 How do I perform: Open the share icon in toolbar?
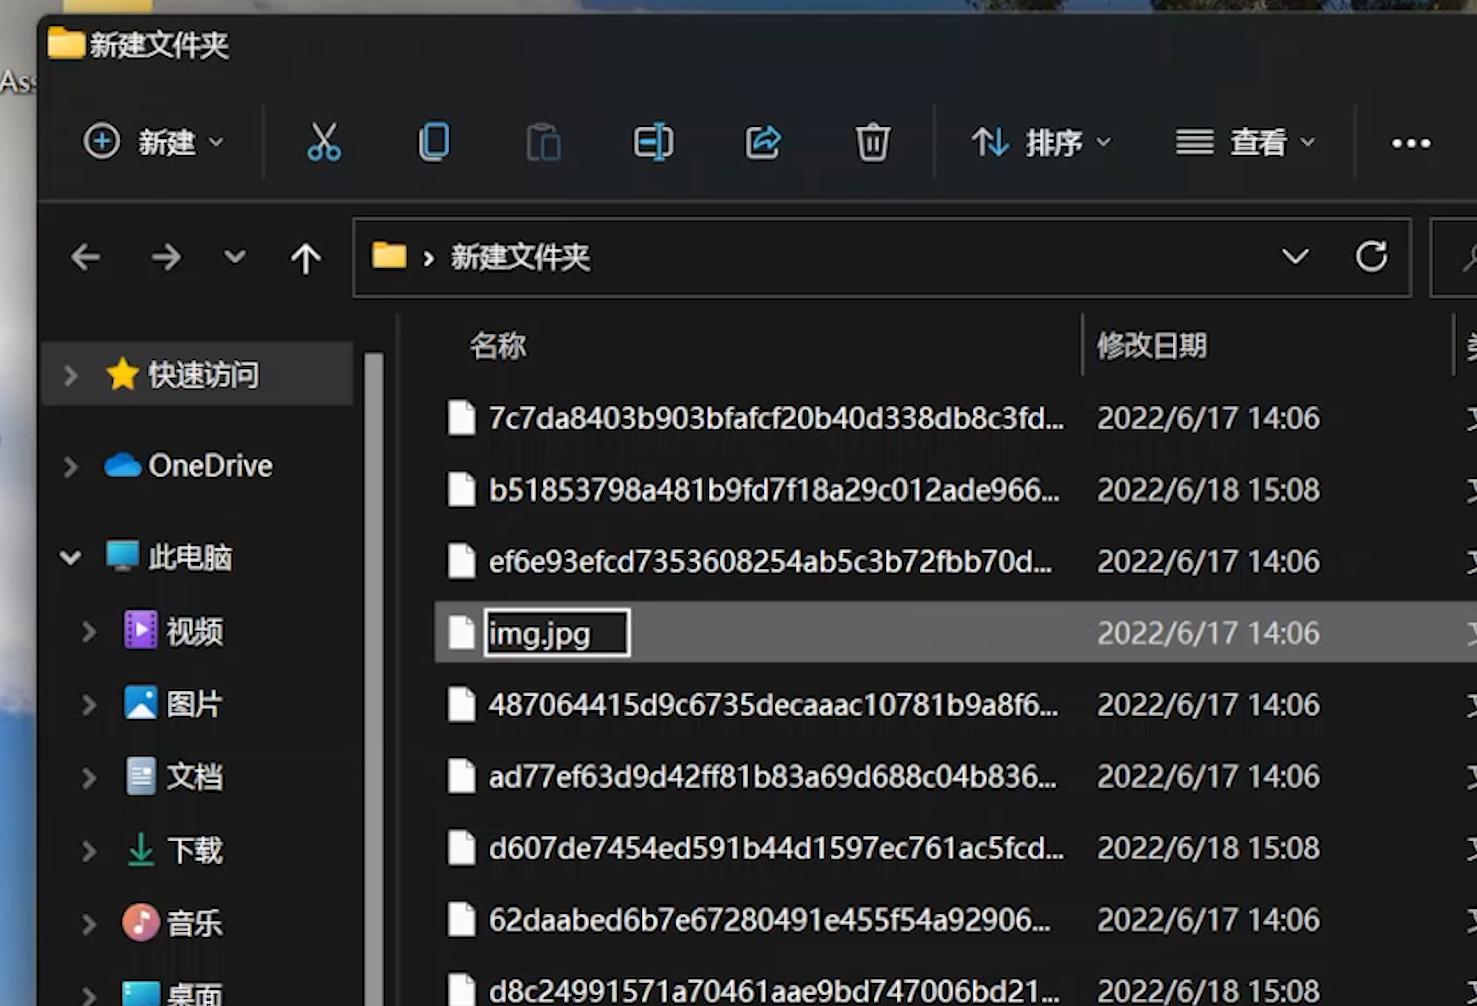pos(762,142)
